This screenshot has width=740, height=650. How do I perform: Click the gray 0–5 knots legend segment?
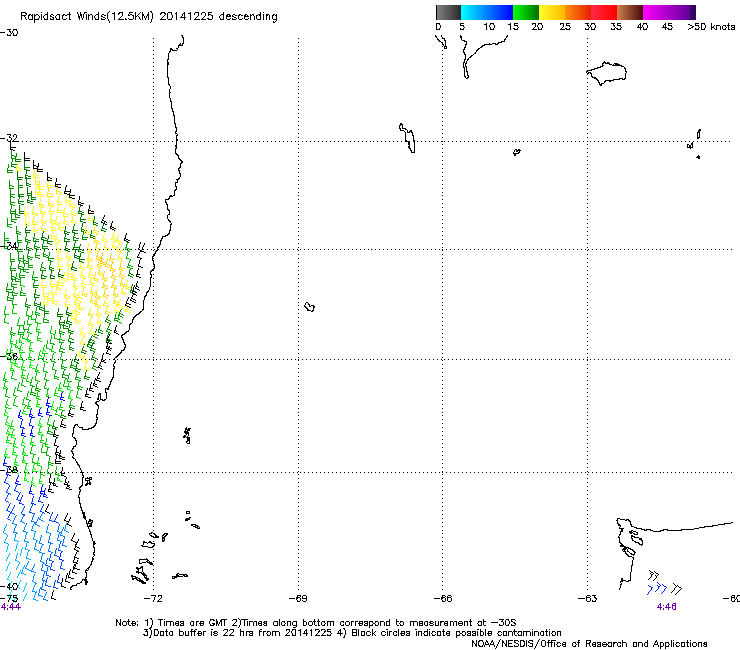pyautogui.click(x=448, y=12)
